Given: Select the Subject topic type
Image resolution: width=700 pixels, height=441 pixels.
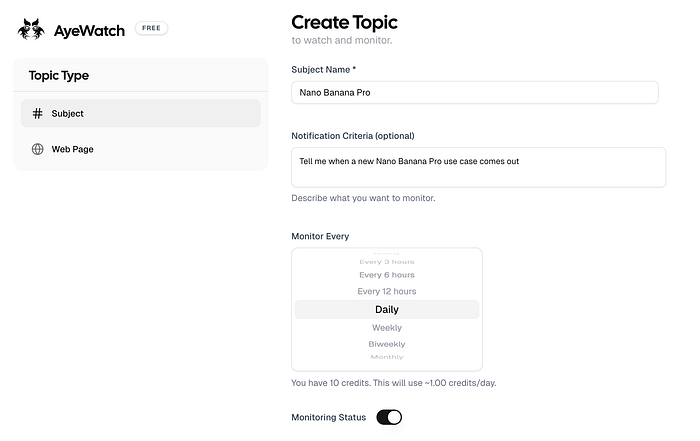Looking at the screenshot, I should click(140, 114).
